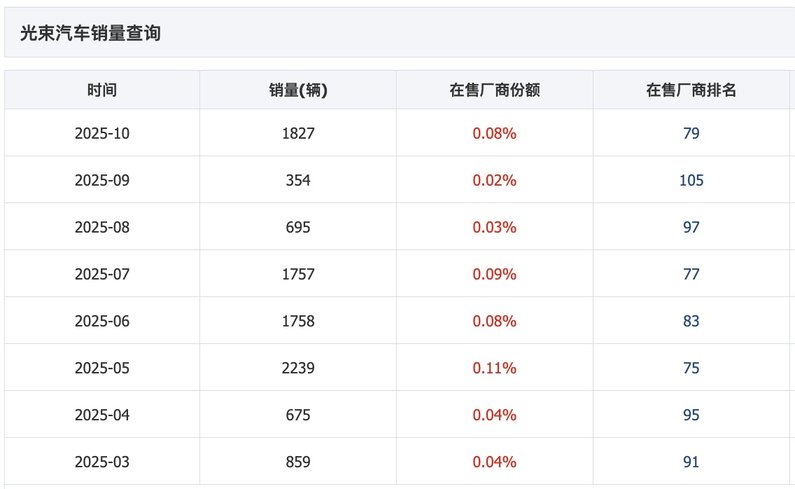Open ranking 83 link for 2025-06
Viewport: 795px width, 489px height.
(x=691, y=322)
